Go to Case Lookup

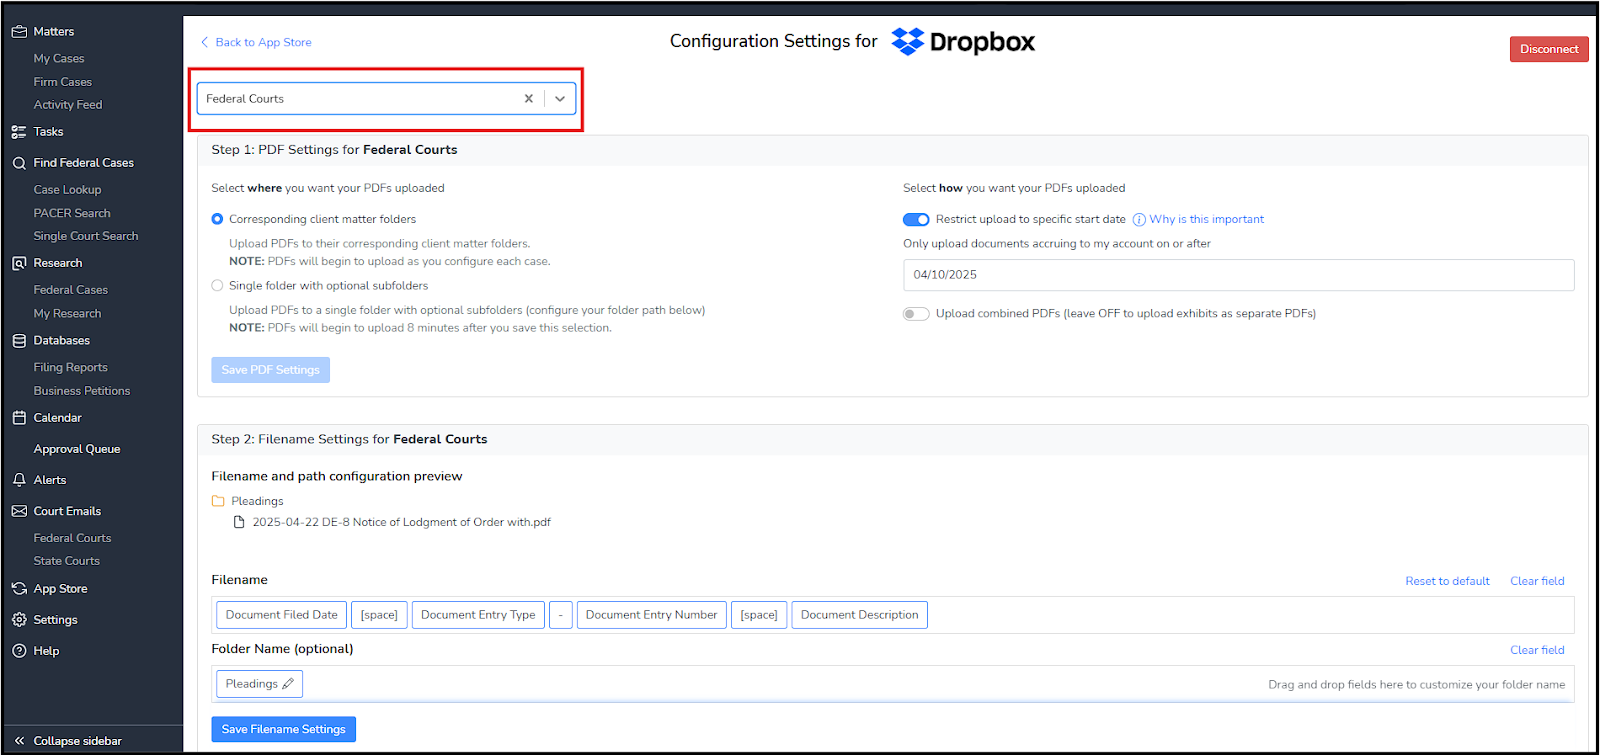pyautogui.click(x=67, y=190)
